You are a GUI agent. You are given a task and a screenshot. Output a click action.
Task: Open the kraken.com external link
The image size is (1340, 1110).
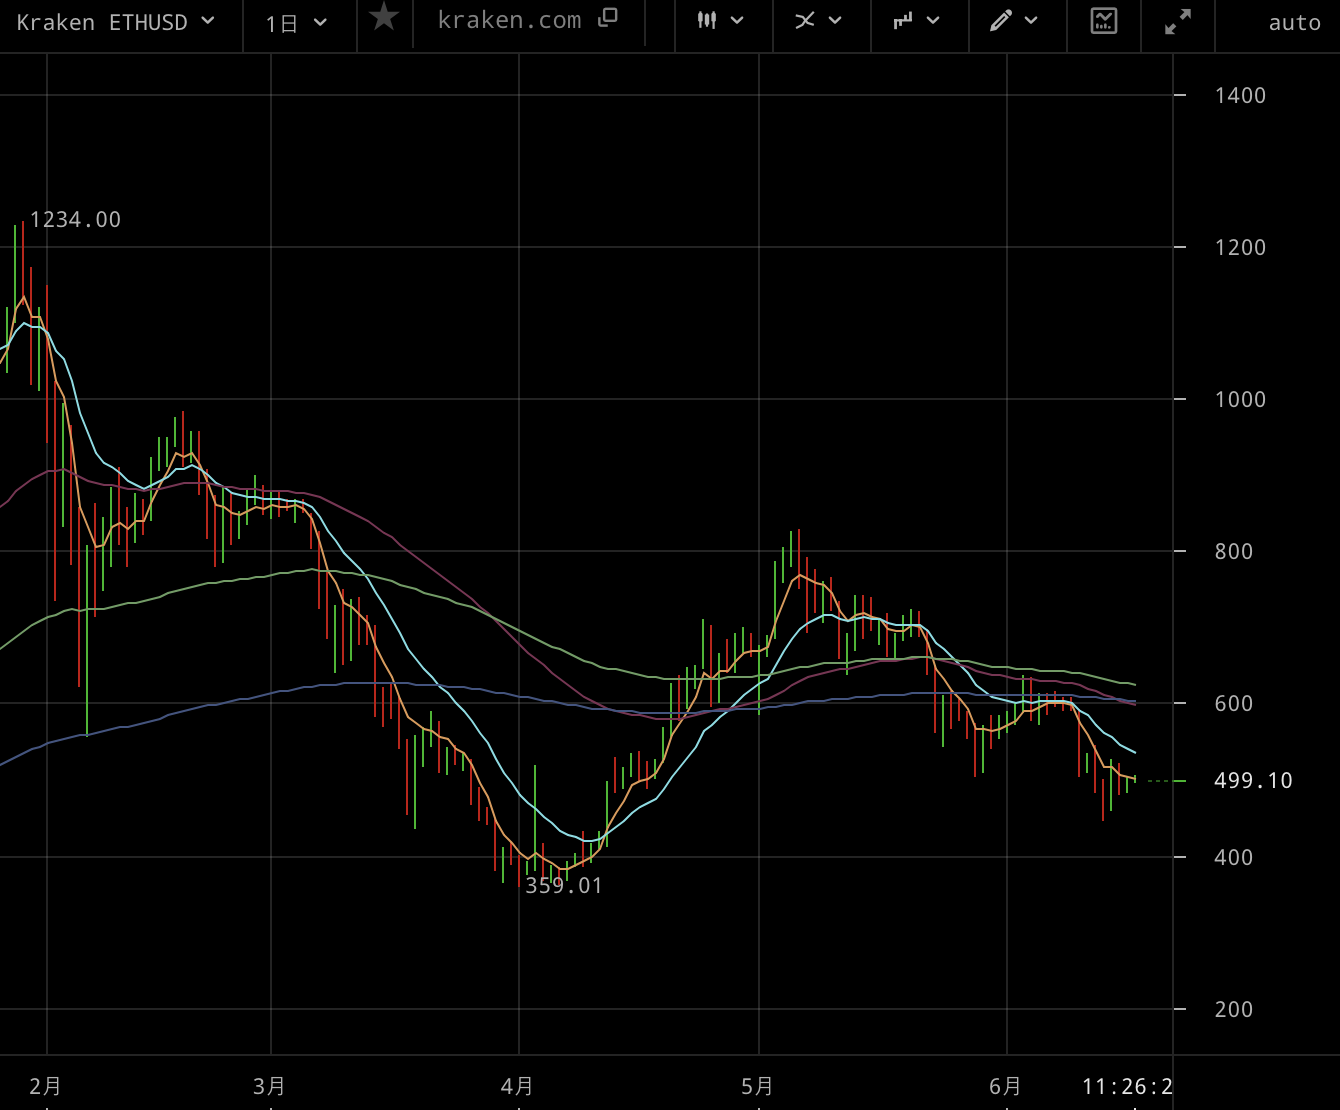point(527,20)
